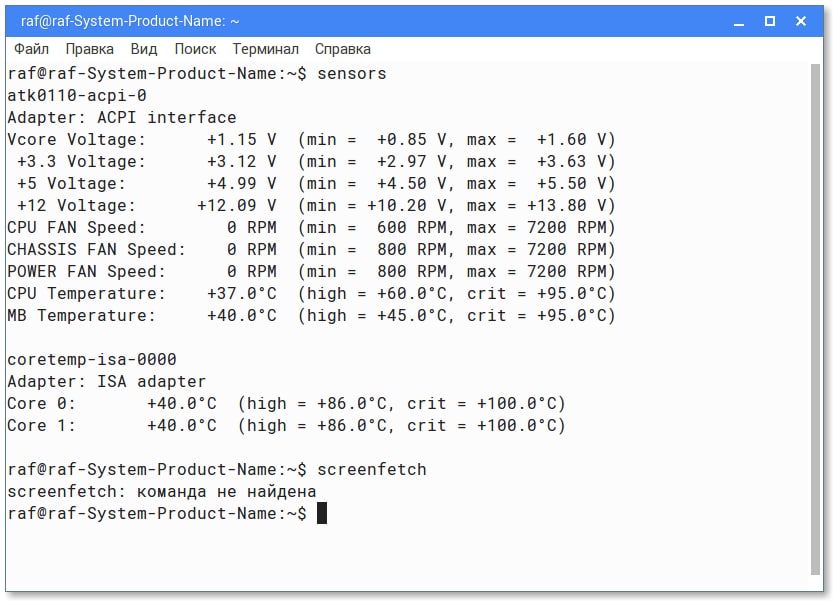Click the '+3.3 Voltage:' label
The width and height of the screenshot is (833, 601).
point(81,162)
